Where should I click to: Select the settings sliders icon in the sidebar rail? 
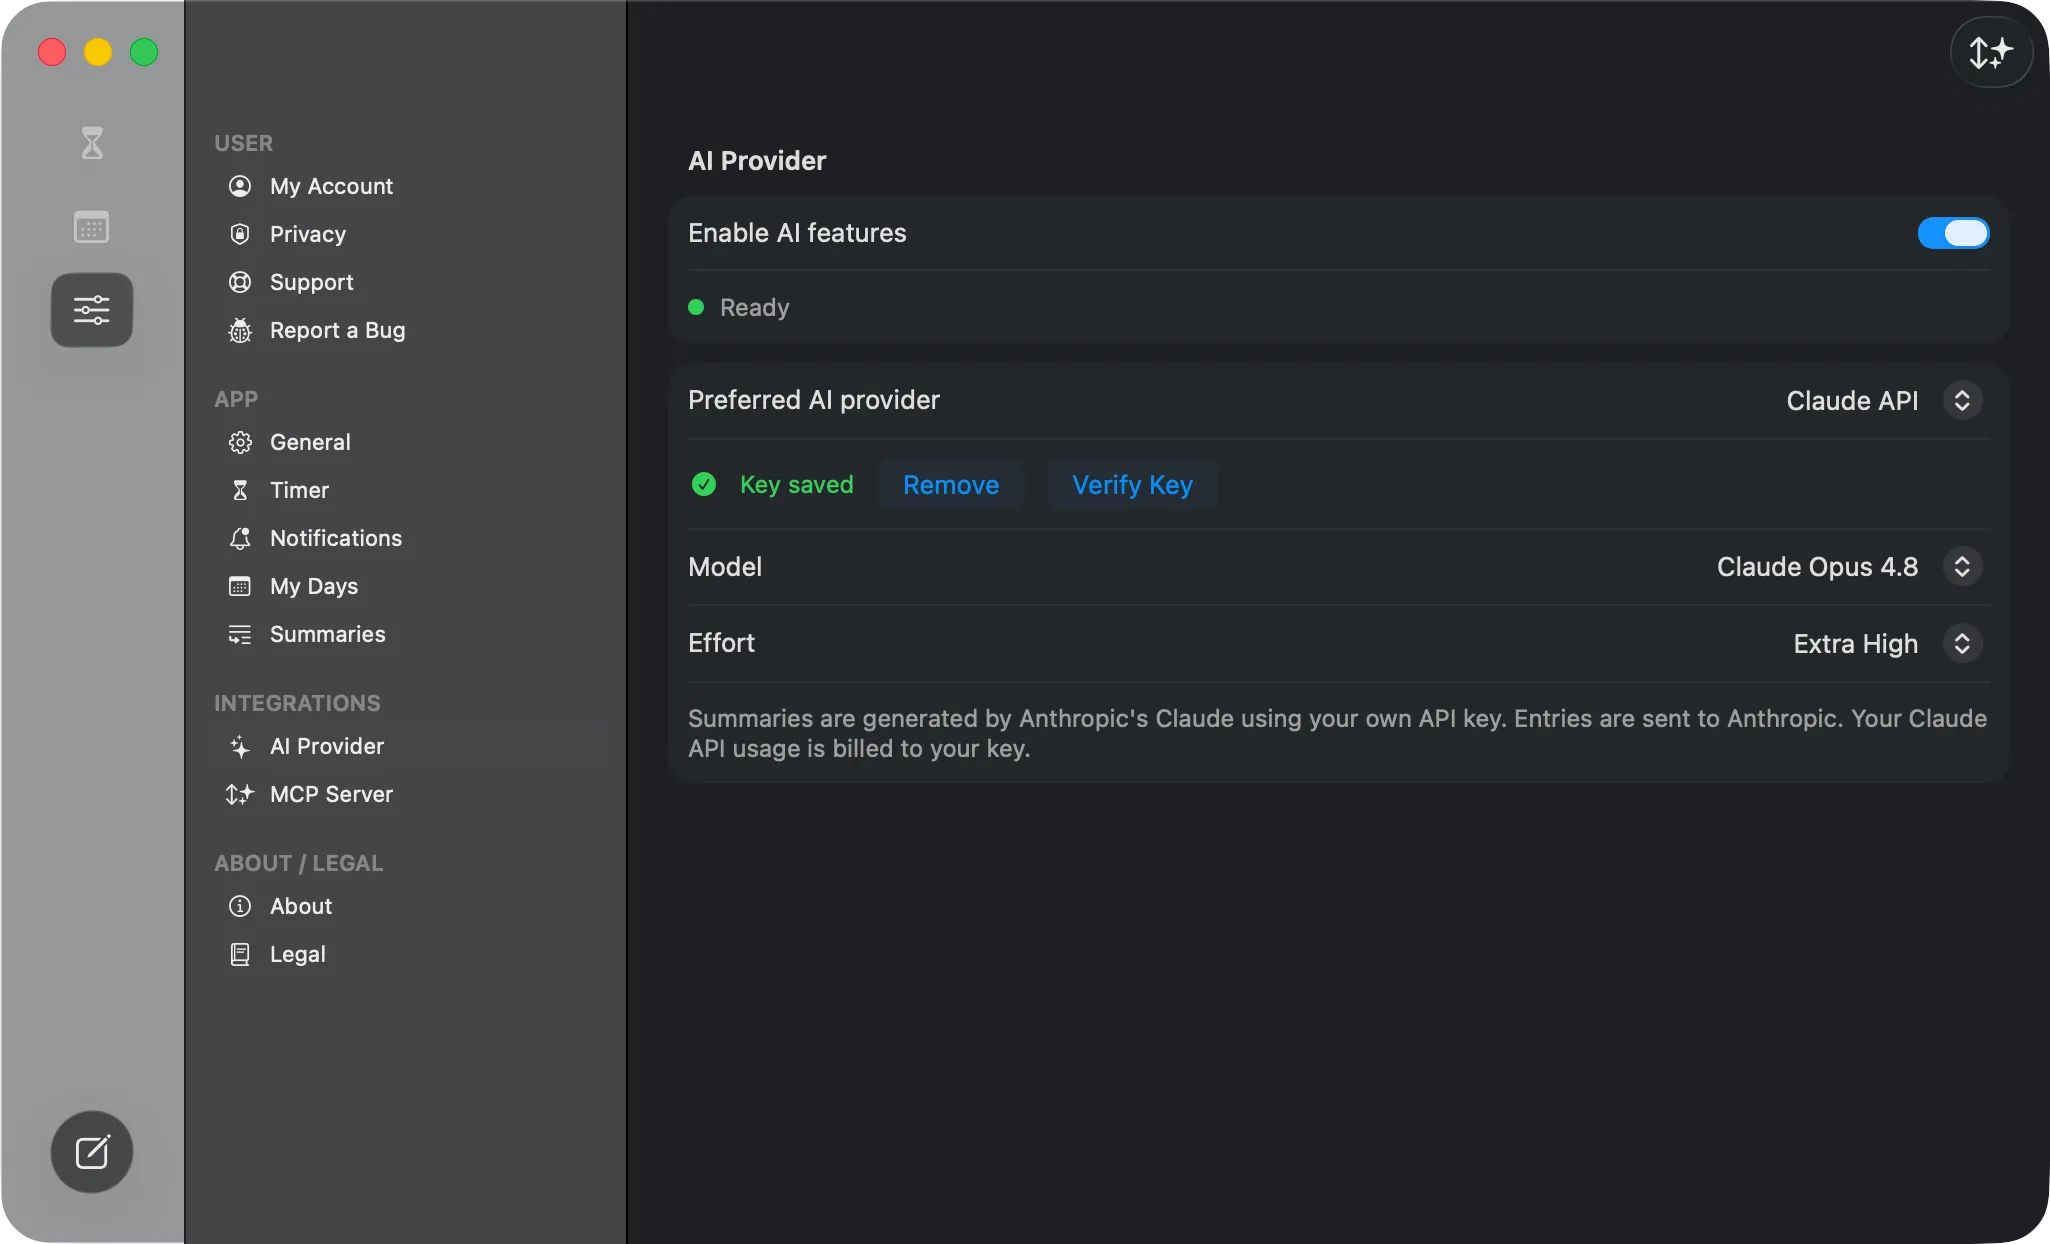[92, 310]
